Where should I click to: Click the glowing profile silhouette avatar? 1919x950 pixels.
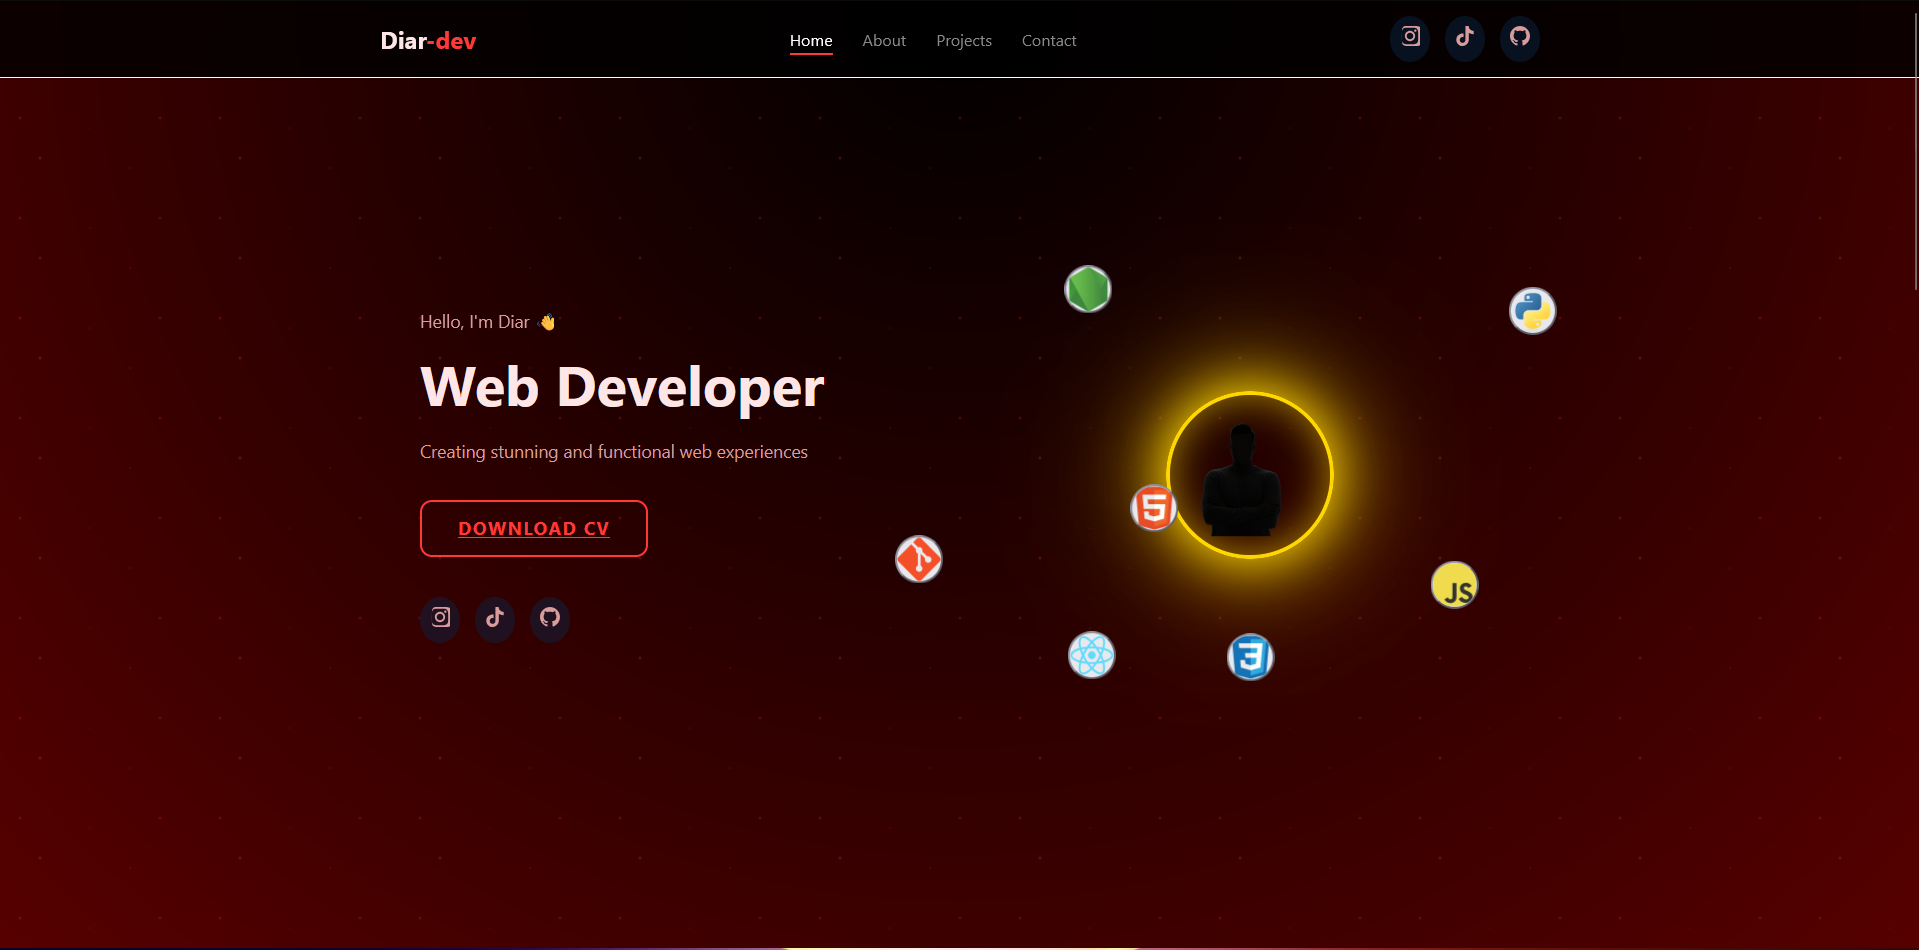(1250, 475)
